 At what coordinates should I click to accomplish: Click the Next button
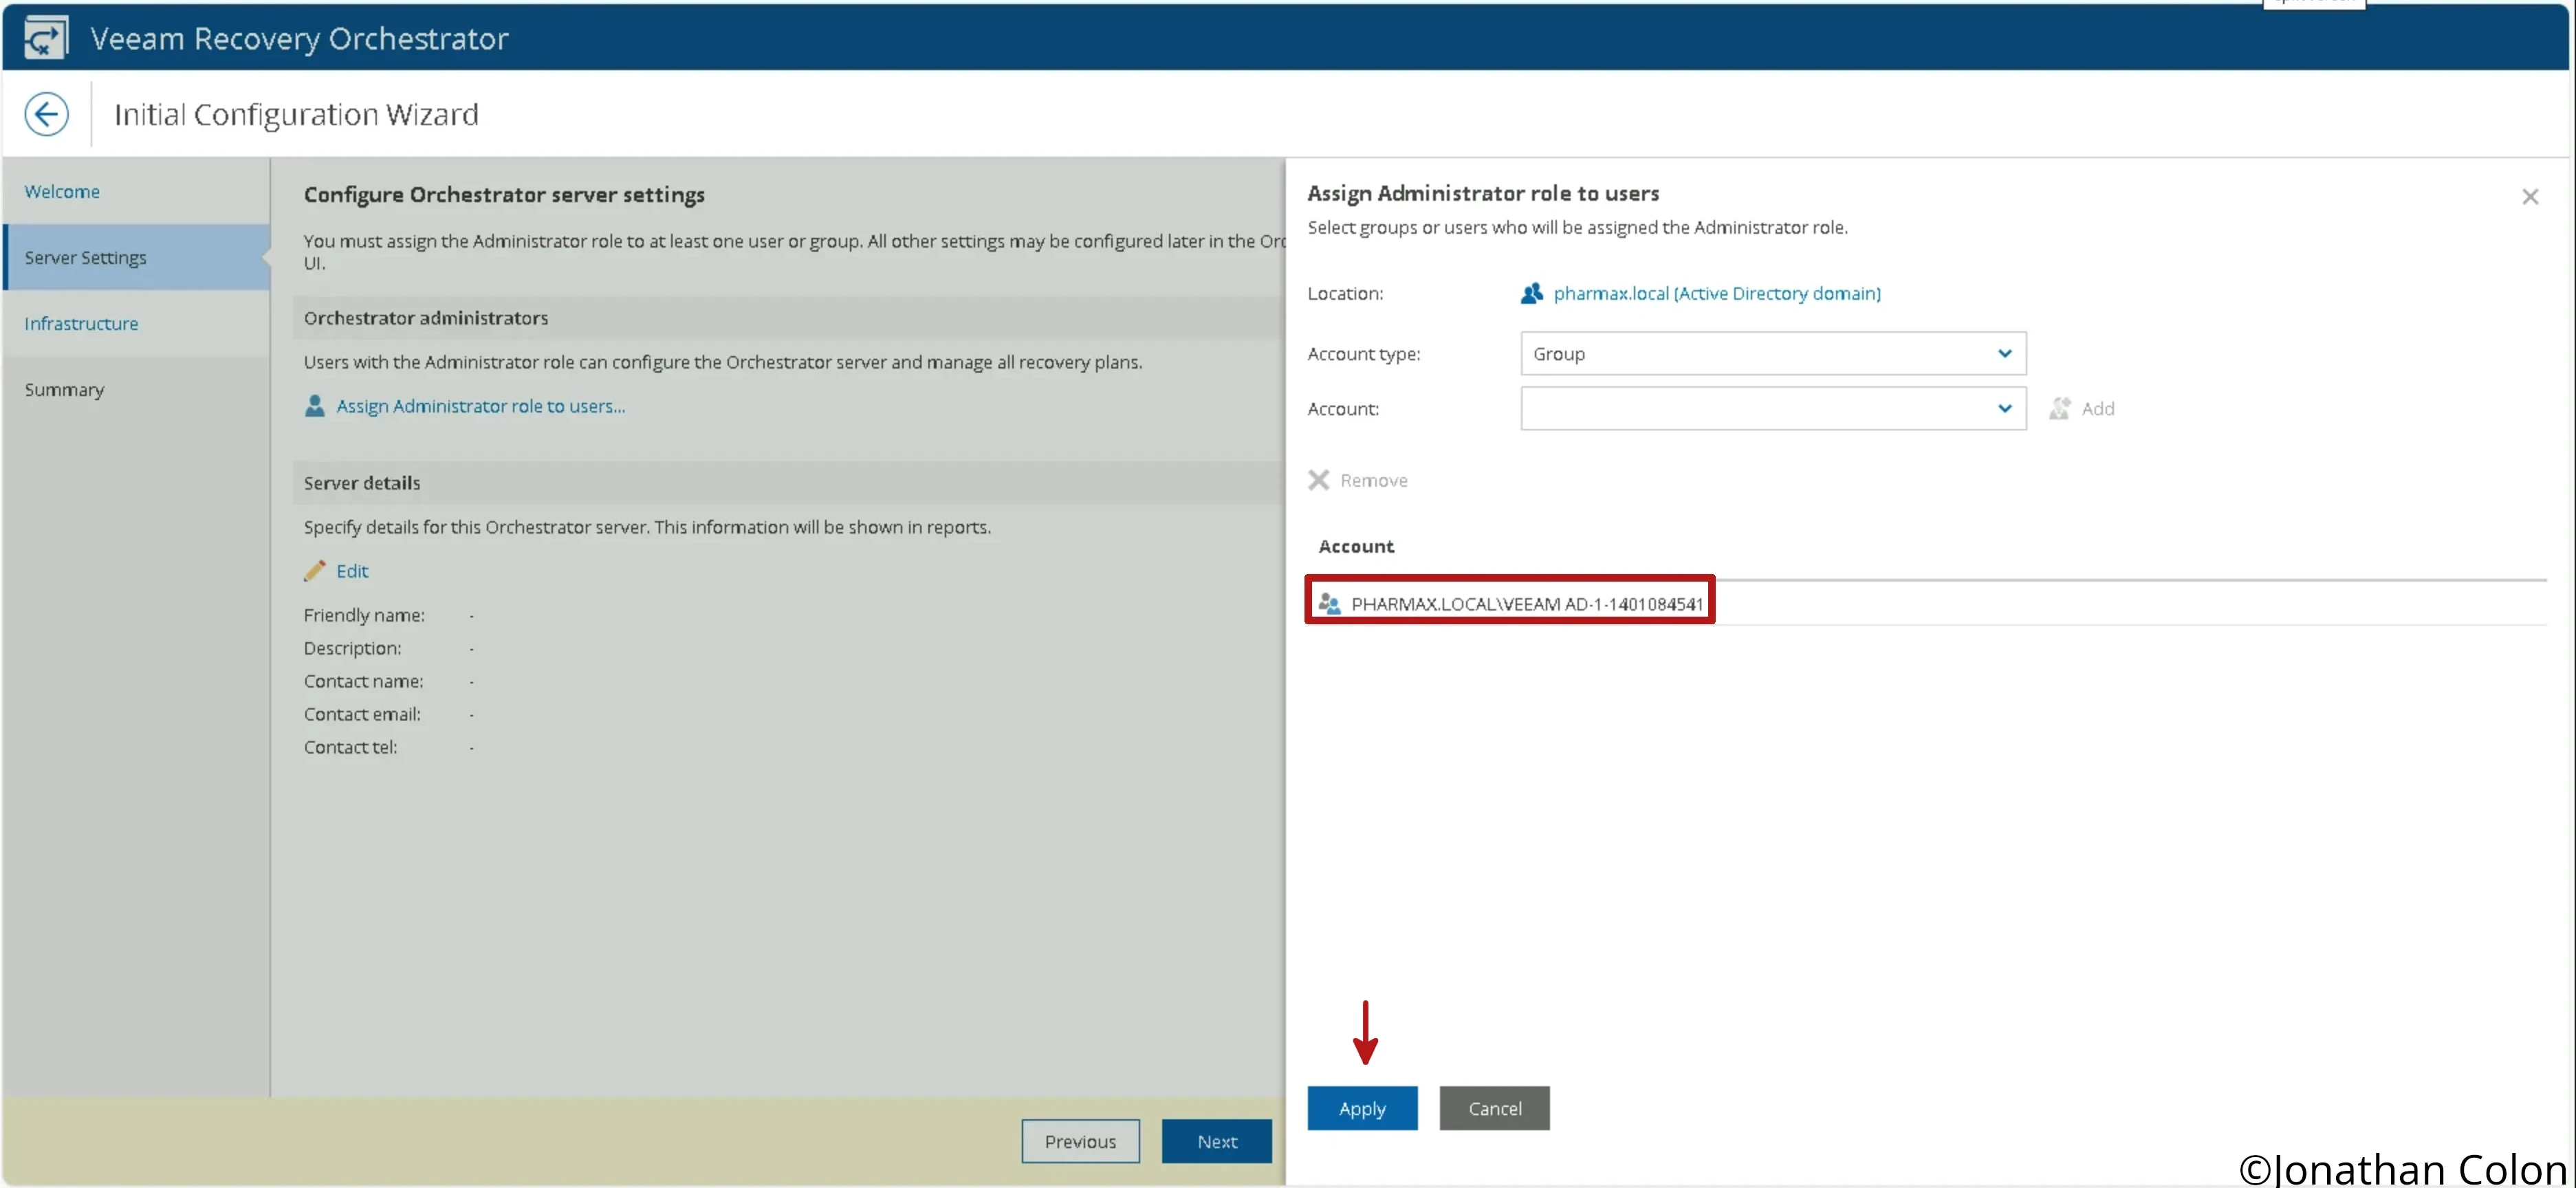tap(1217, 1141)
